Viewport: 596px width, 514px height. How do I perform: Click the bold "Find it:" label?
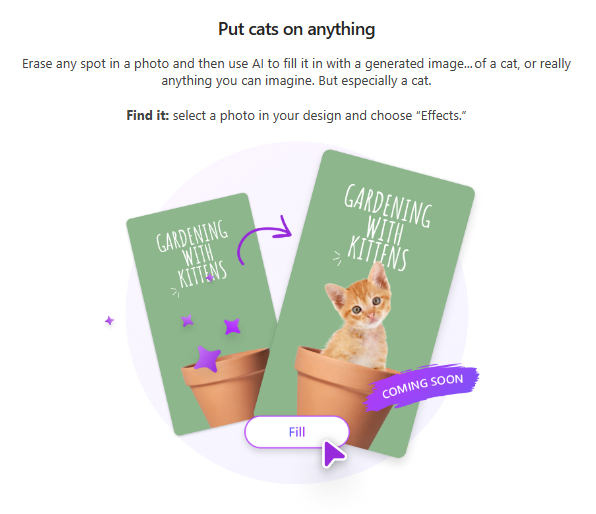tap(147, 115)
